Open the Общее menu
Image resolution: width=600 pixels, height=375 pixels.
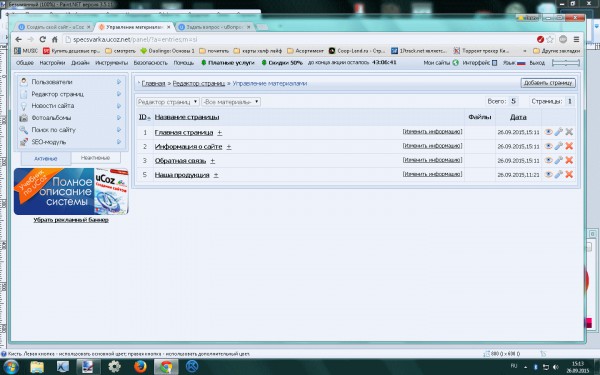pyautogui.click(x=24, y=62)
